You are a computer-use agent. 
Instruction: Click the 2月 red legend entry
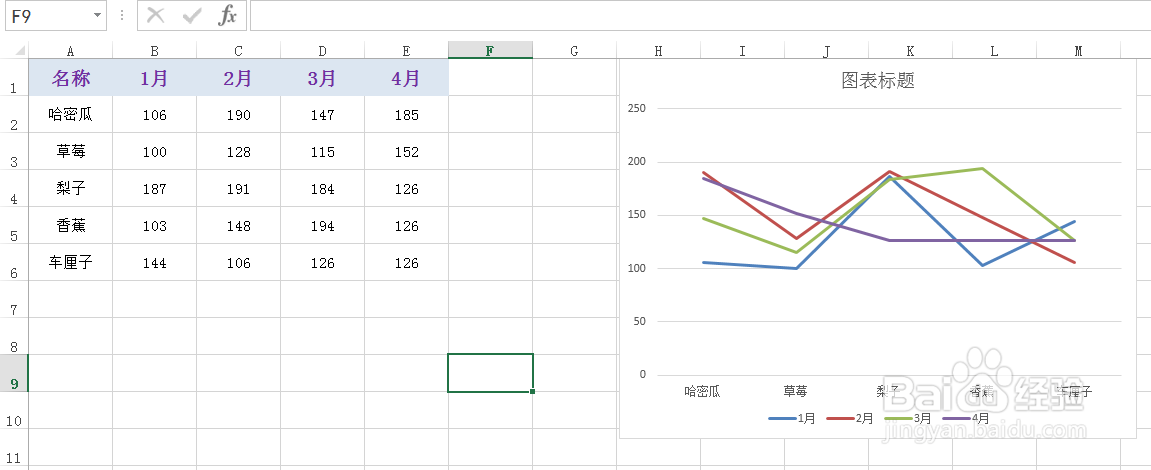coord(851,419)
